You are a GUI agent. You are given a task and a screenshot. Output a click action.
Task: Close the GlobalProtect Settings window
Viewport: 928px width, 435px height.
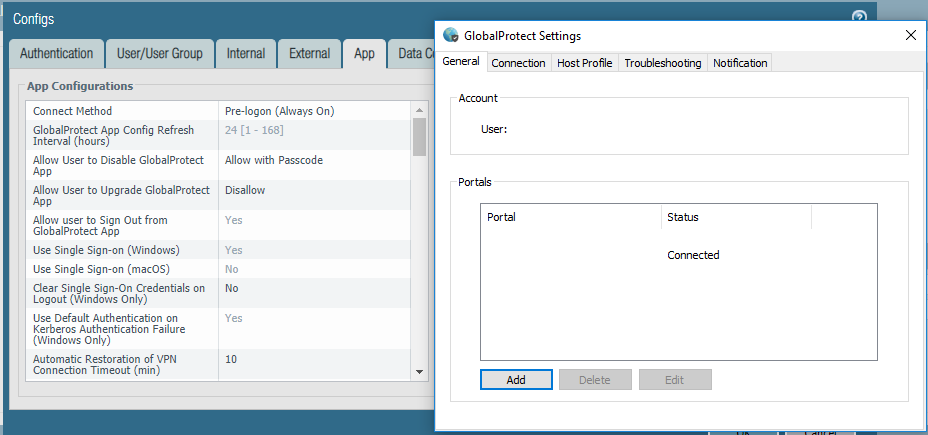[x=911, y=36]
